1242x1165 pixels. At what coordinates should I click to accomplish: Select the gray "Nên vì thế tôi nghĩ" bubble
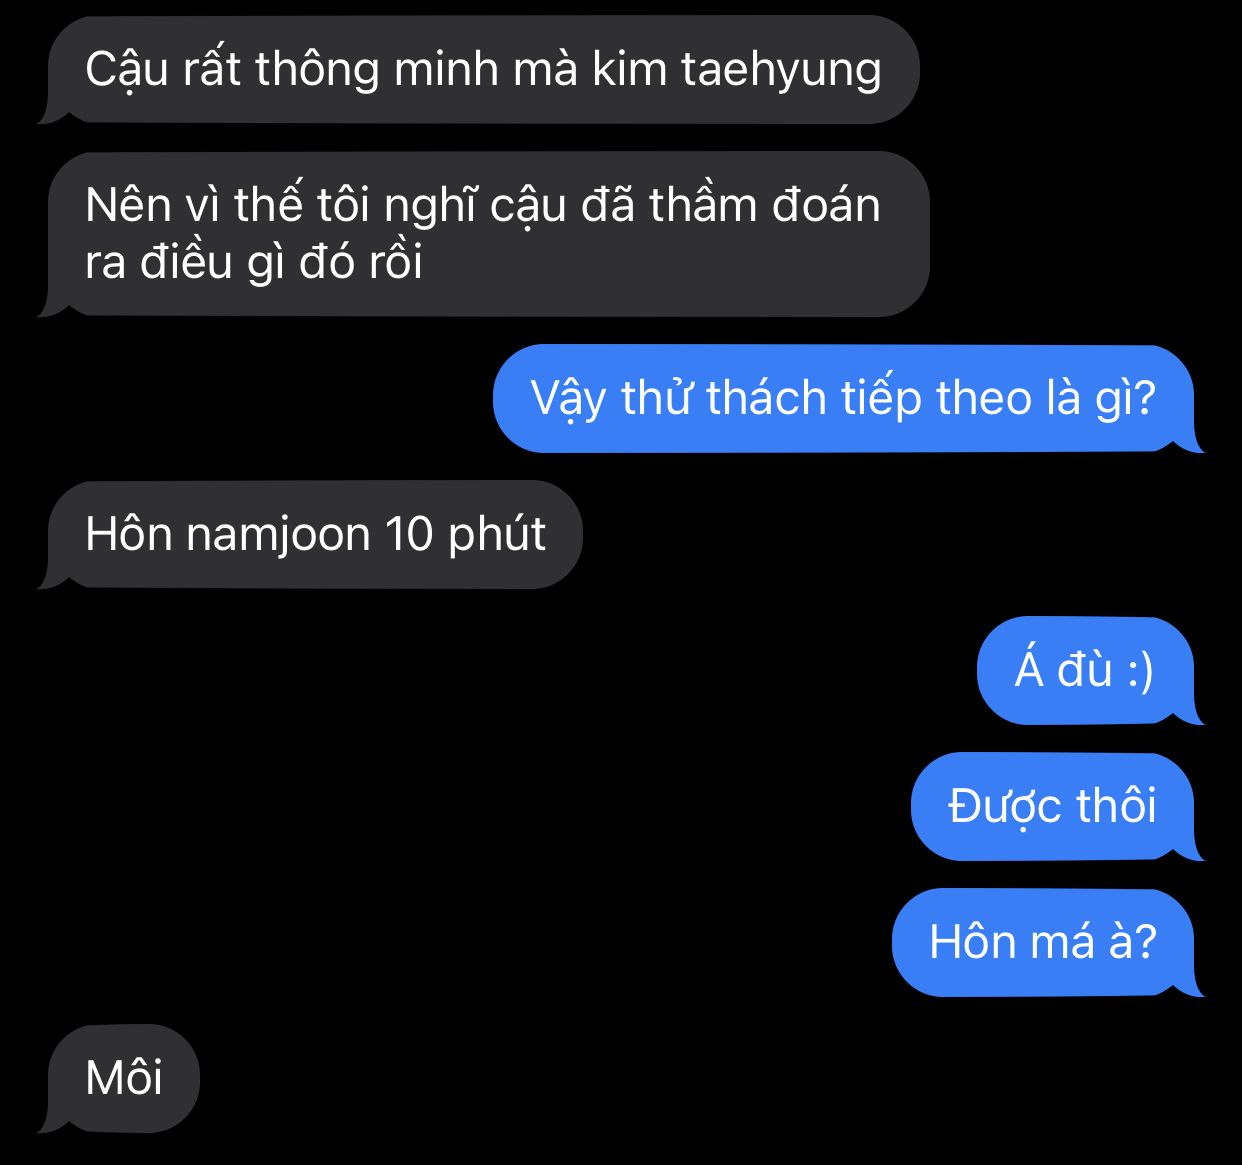483,234
